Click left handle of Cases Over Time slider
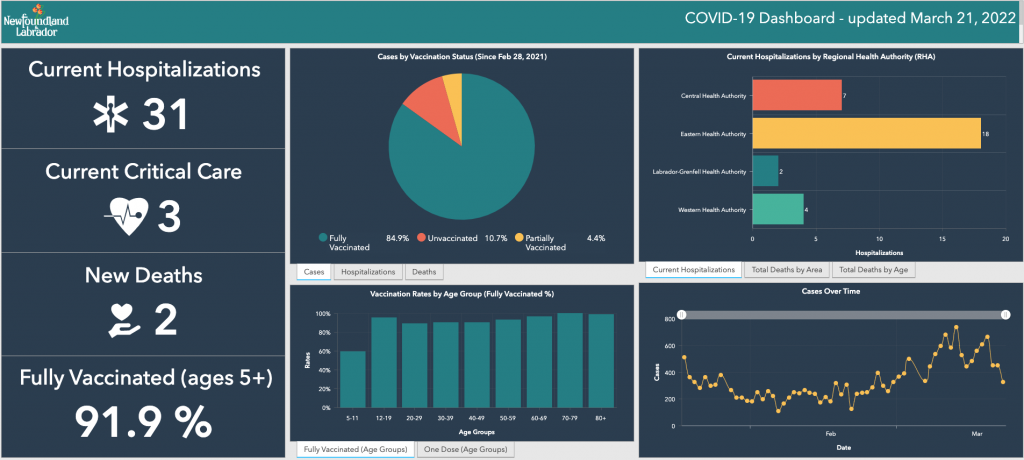 682,314
